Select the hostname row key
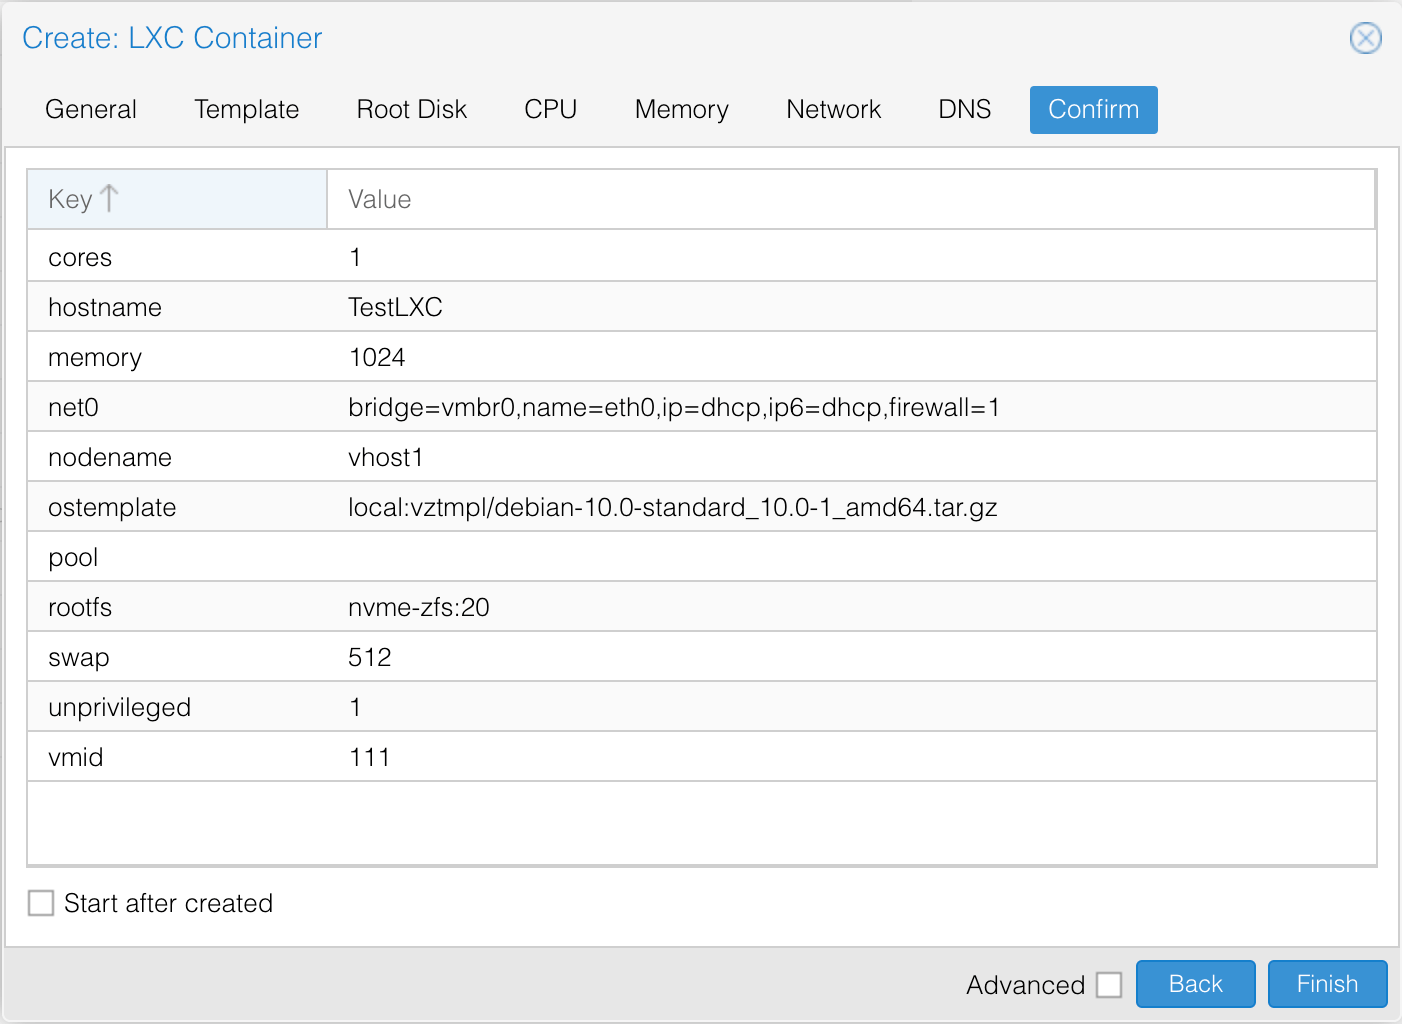The width and height of the screenshot is (1402, 1024). click(x=105, y=307)
